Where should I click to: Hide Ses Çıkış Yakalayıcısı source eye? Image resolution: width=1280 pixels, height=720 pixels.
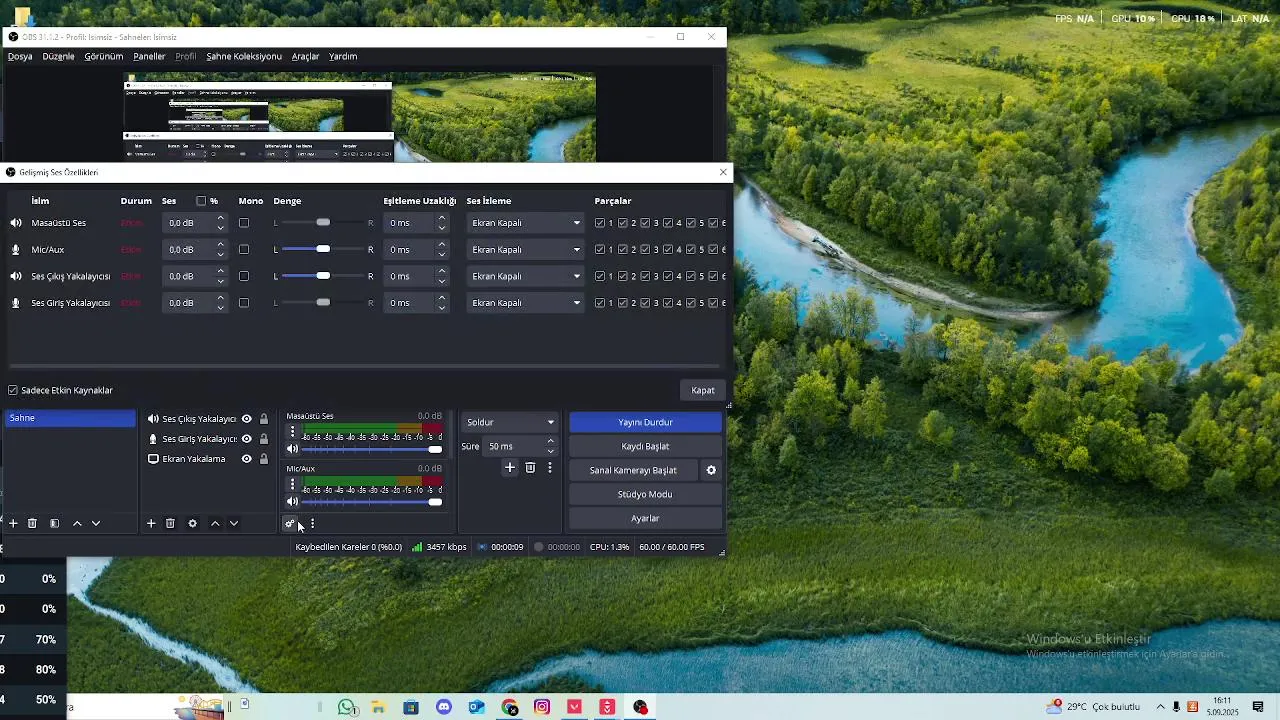[x=246, y=419]
